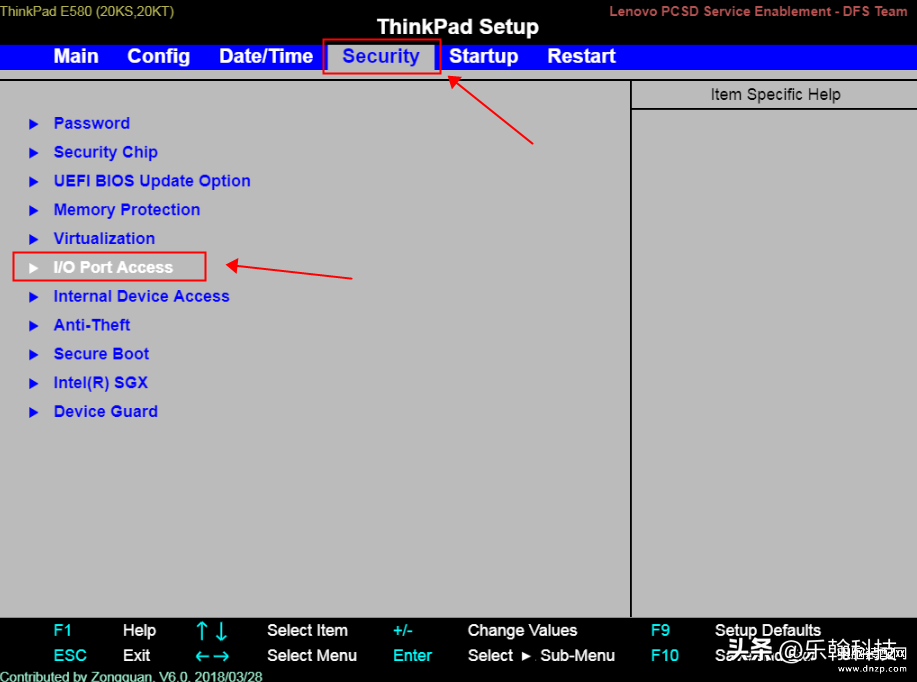Viewport: 917px width, 682px height.
Task: Open the Intel(R) SGX submenu
Action: [101, 383]
